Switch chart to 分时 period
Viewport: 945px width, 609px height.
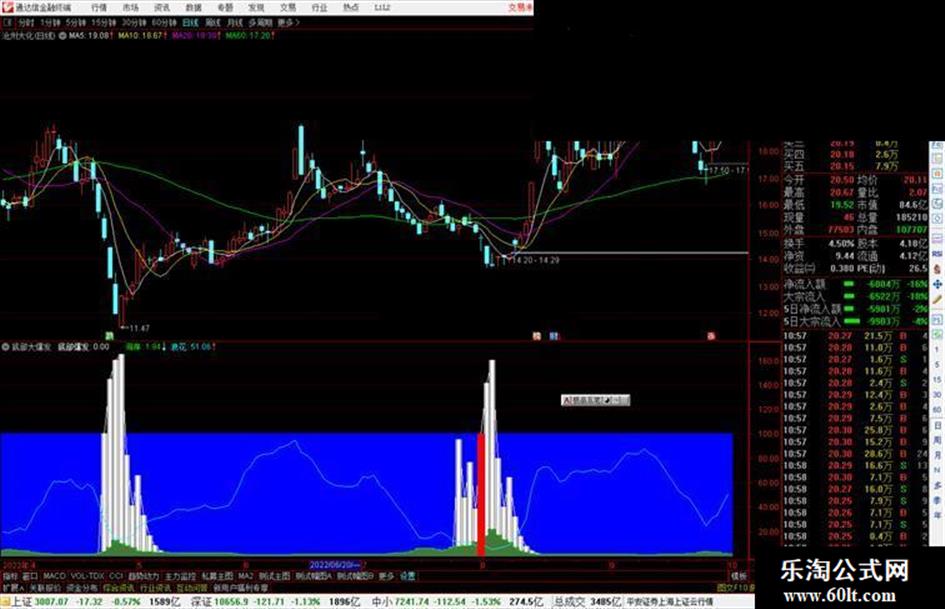(26, 22)
